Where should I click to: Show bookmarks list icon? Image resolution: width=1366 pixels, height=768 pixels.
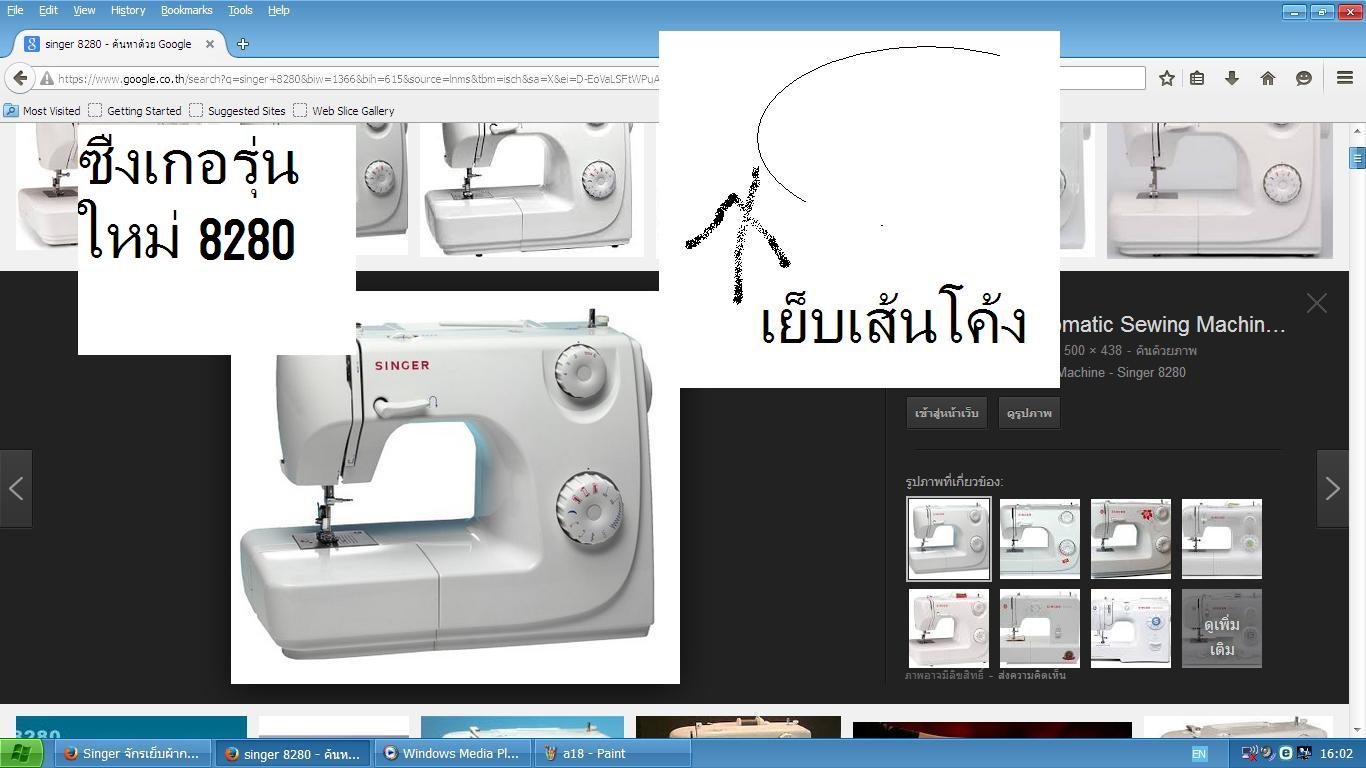point(1197,78)
